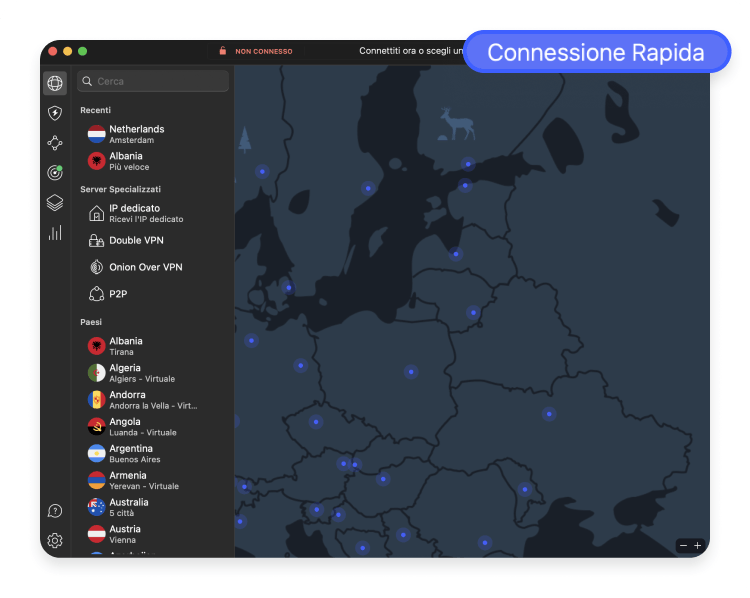Click the server dot in Ukraine
The image size is (750, 598).
(x=549, y=414)
